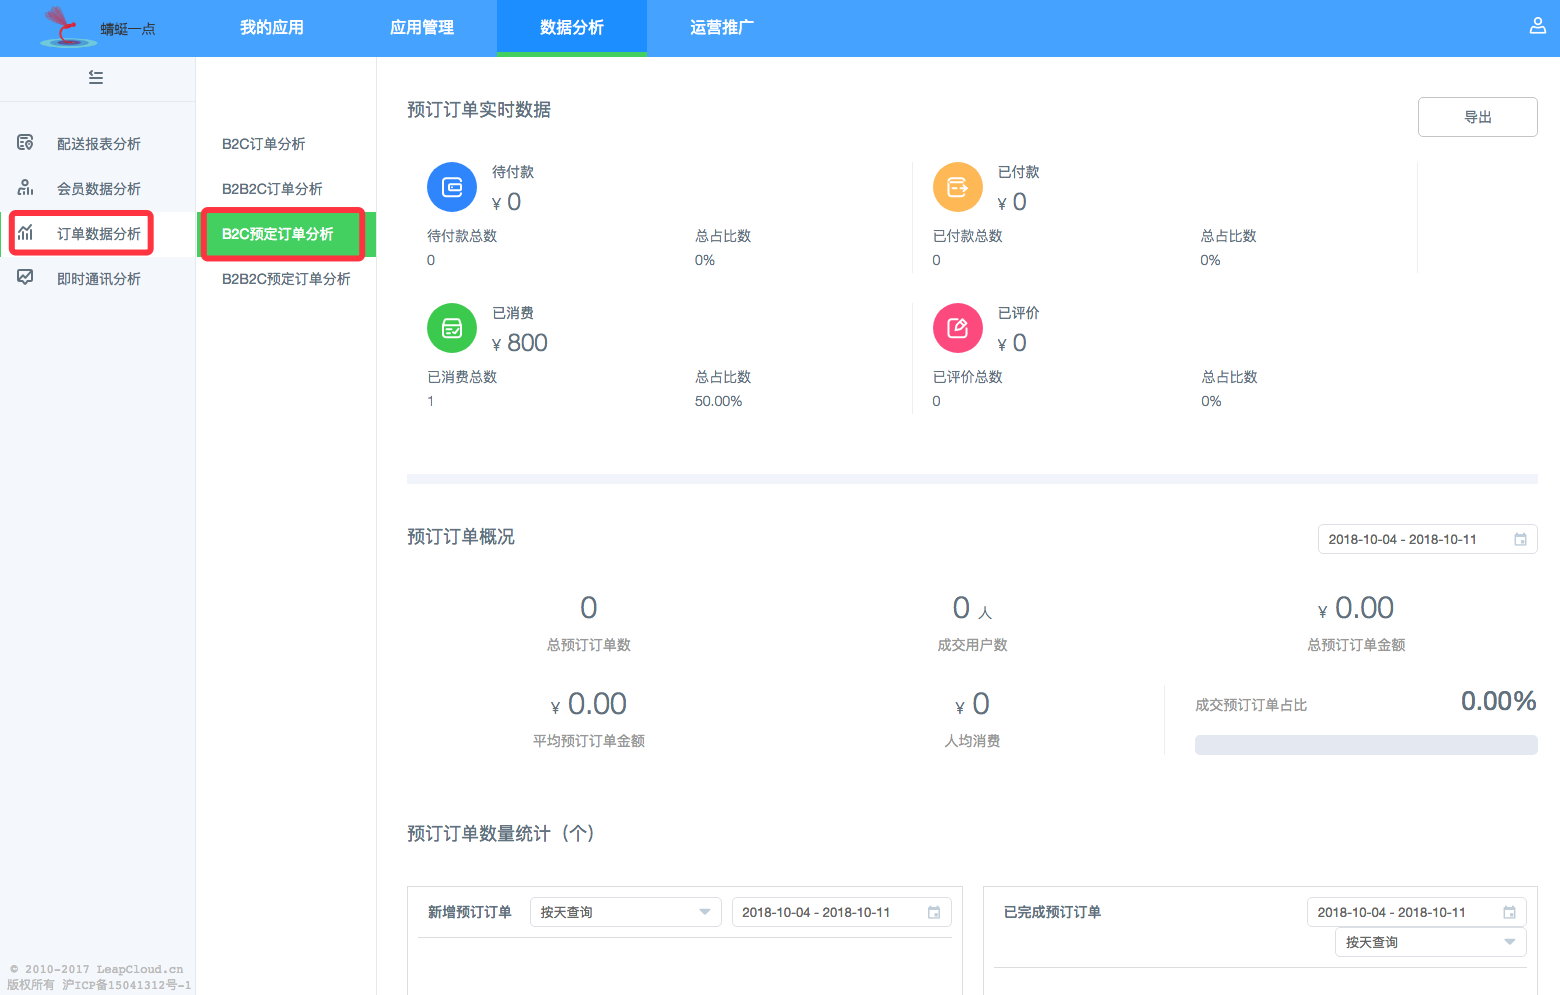The image size is (1560, 995).
Task: Click the 预订订单数量统计（个） heading
Action: point(500,834)
